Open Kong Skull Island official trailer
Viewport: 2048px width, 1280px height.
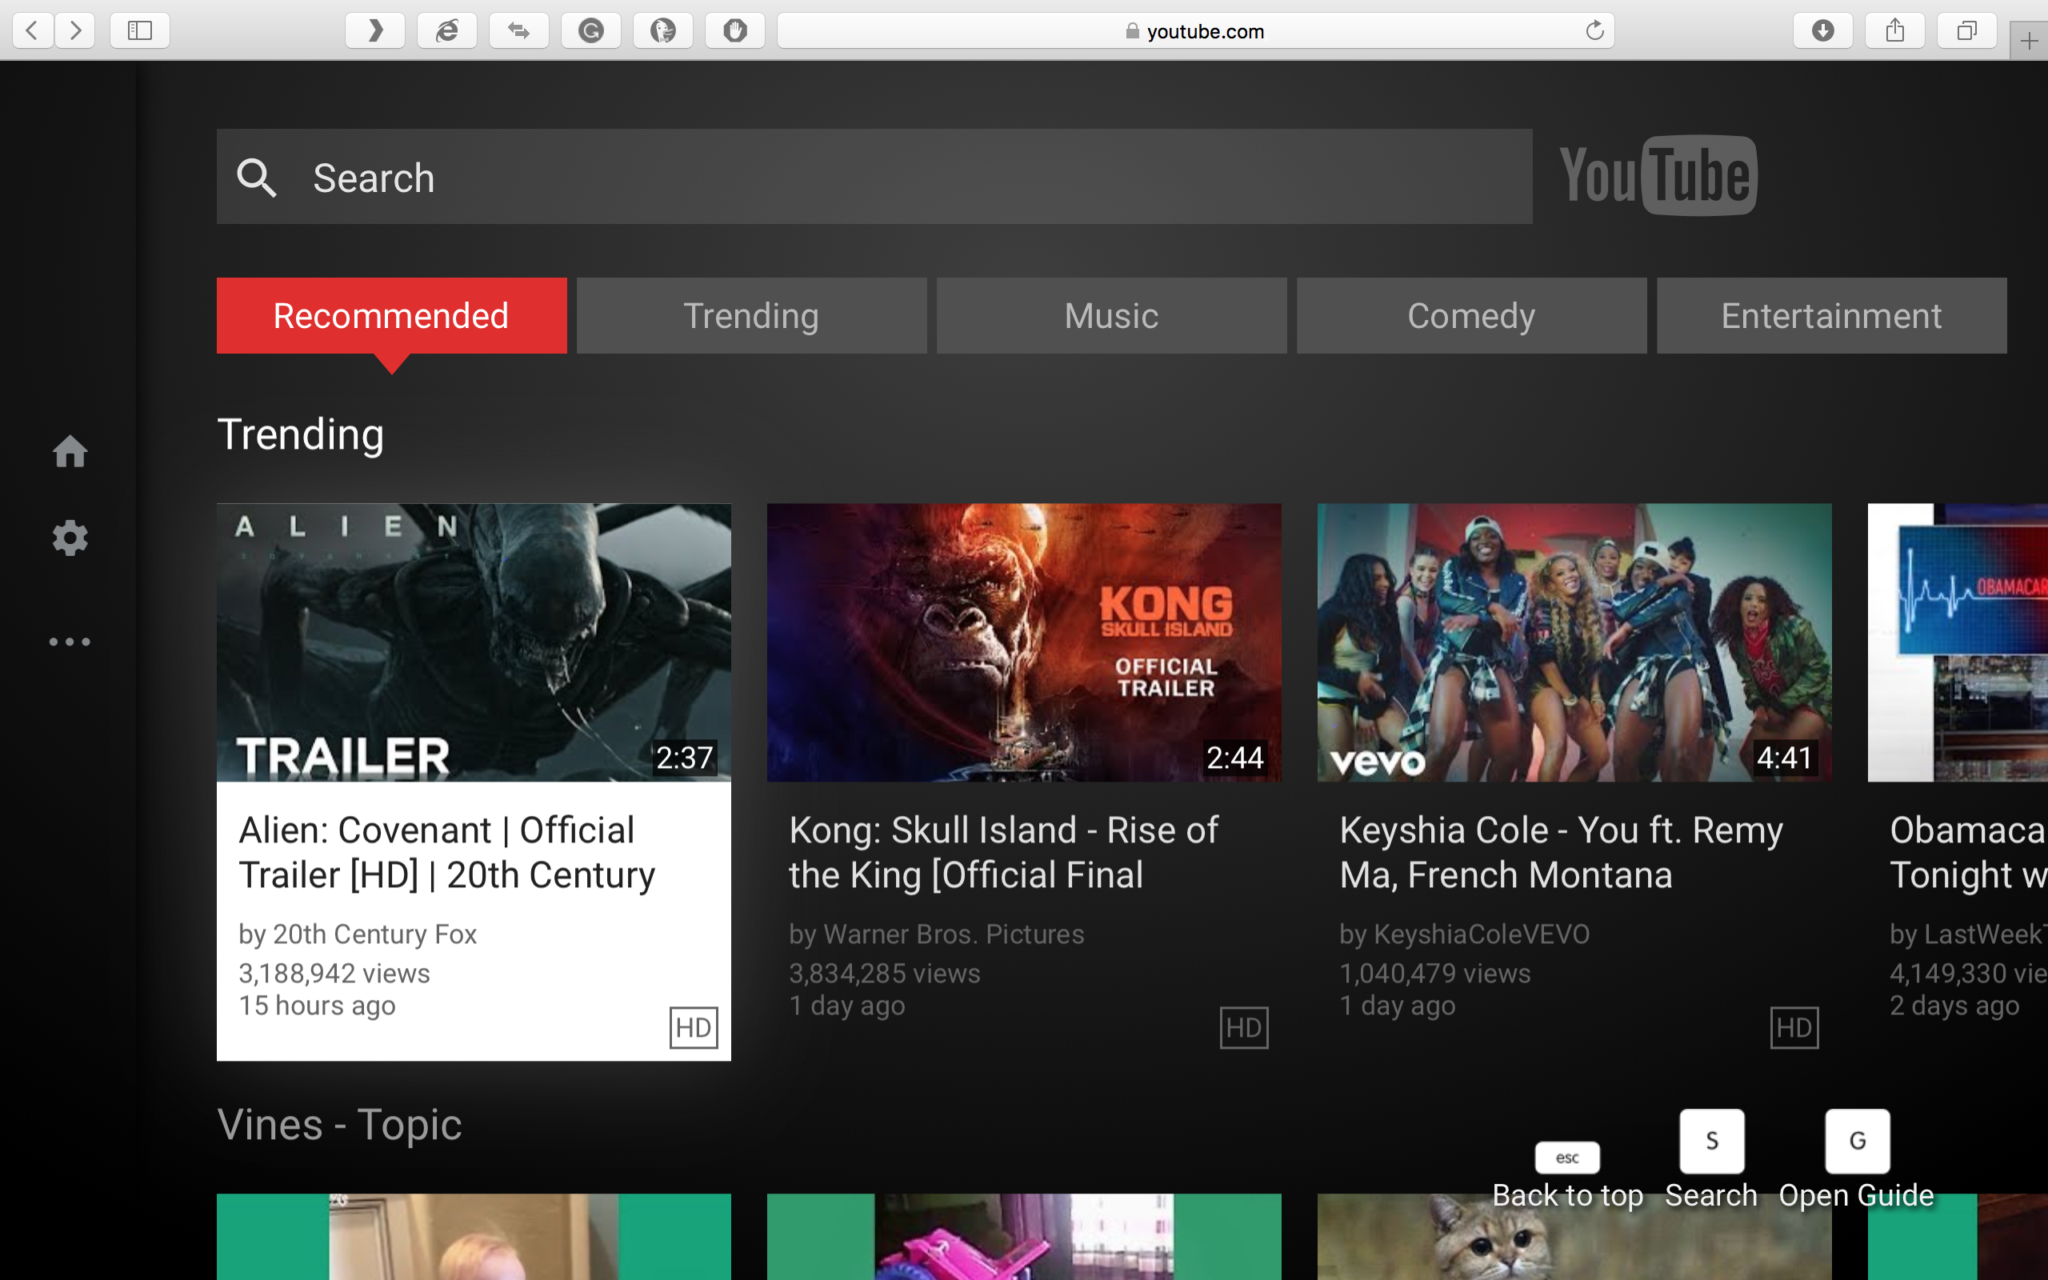click(x=1022, y=641)
